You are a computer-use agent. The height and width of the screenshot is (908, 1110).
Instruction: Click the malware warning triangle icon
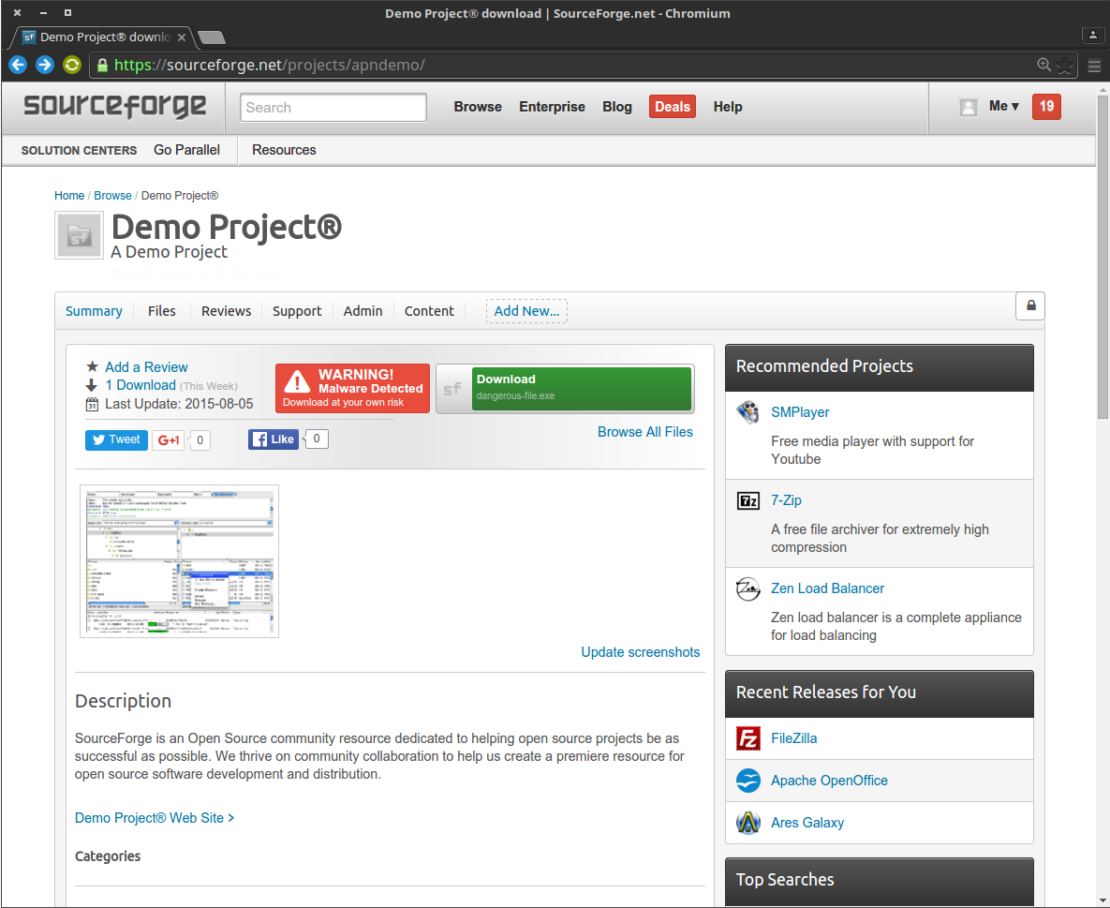pyautogui.click(x=297, y=386)
